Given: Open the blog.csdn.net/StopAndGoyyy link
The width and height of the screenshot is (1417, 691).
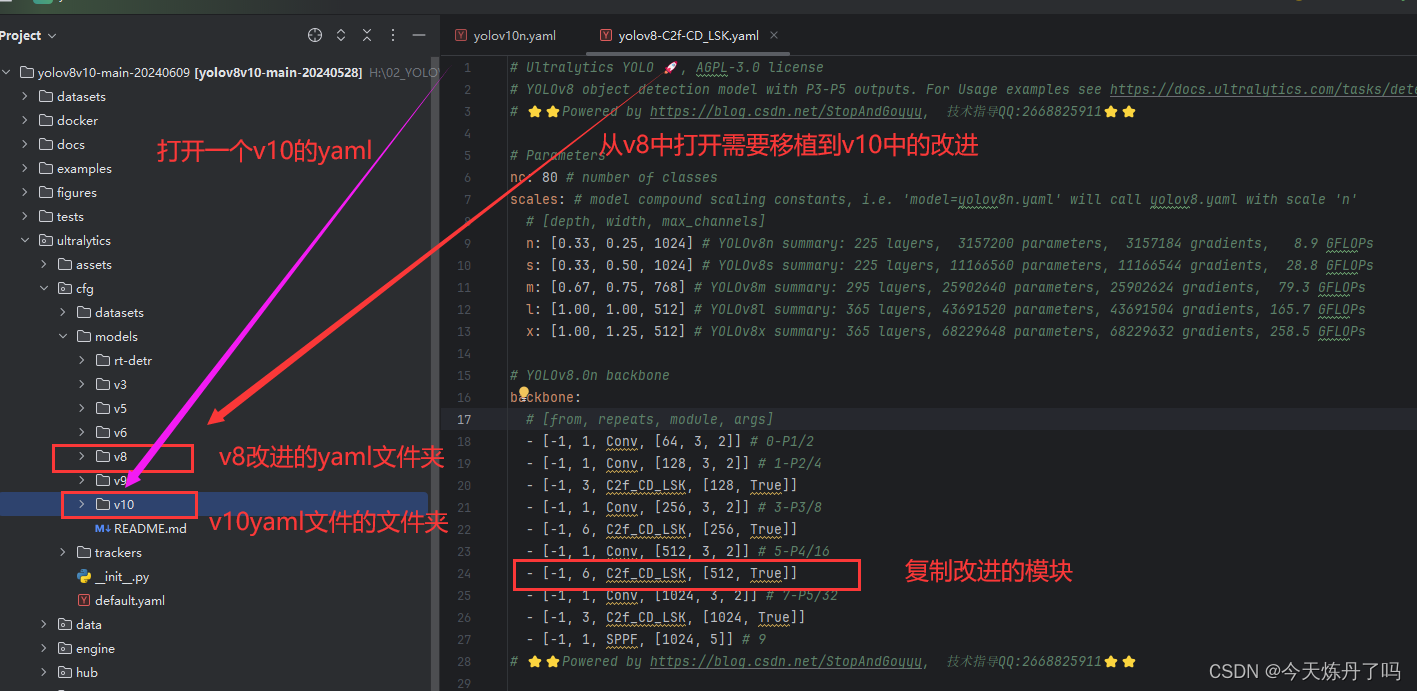Looking at the screenshot, I should (786, 111).
